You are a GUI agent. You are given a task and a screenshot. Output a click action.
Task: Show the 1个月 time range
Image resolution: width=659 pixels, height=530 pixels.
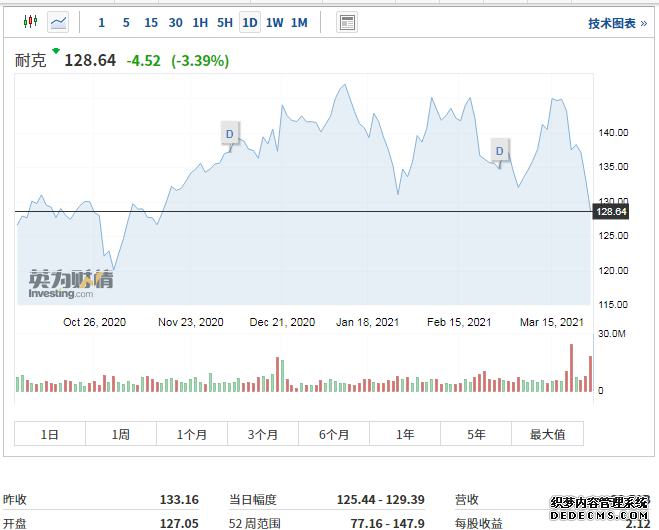click(192, 434)
